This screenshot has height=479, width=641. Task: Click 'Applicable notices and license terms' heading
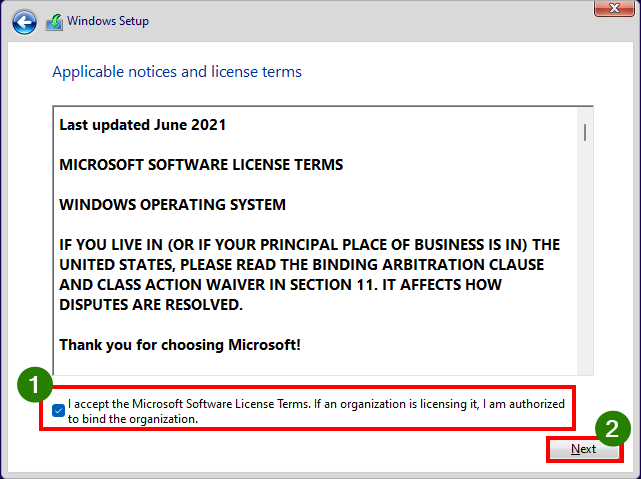pos(177,72)
